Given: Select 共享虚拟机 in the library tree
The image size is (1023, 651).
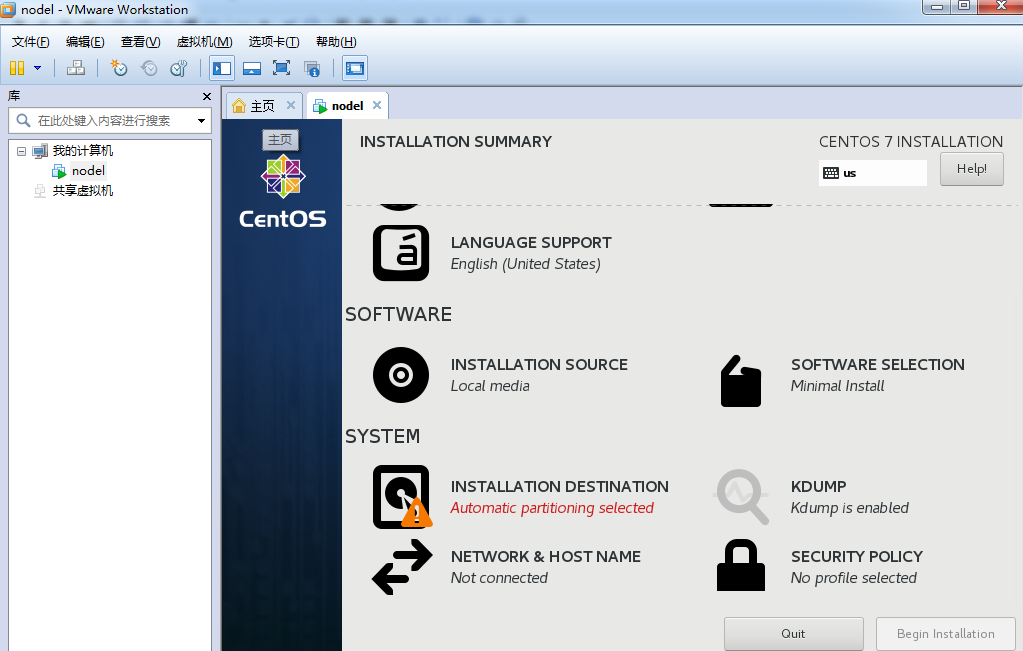Looking at the screenshot, I should tap(82, 190).
